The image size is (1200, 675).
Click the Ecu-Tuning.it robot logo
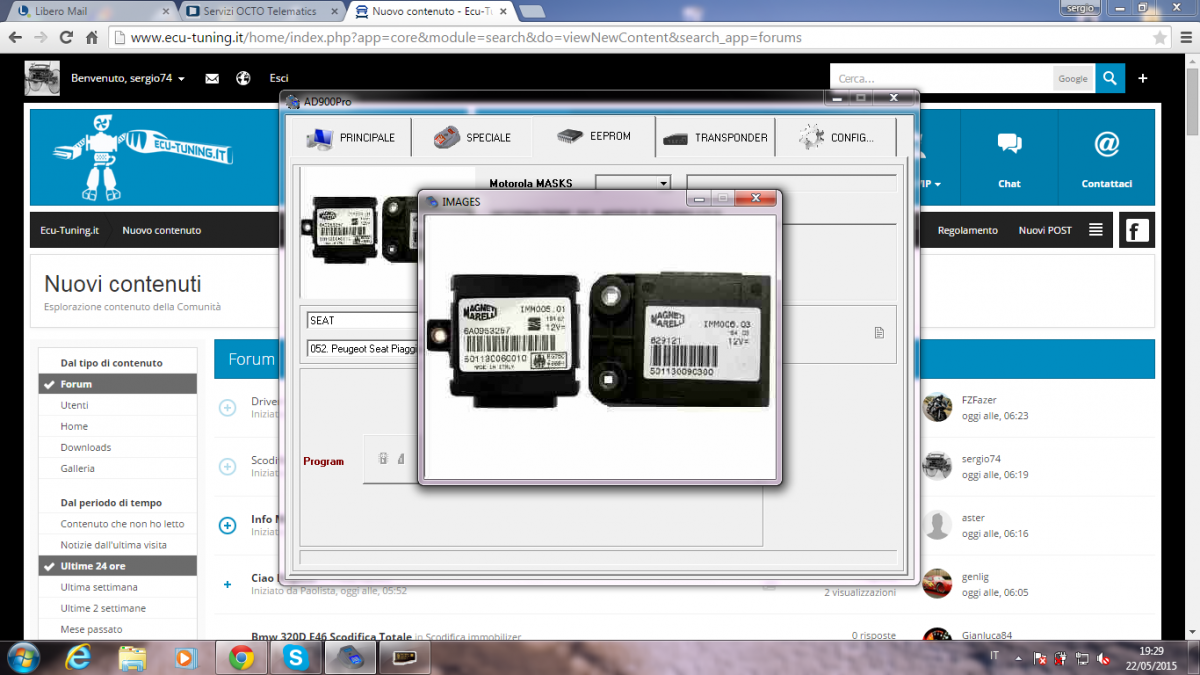[141, 157]
